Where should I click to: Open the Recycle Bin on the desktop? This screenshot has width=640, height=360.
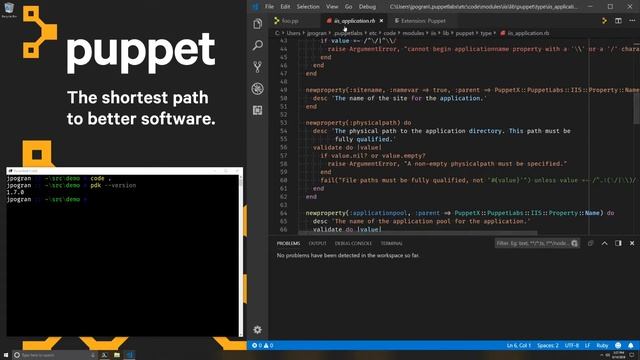pos(9,9)
